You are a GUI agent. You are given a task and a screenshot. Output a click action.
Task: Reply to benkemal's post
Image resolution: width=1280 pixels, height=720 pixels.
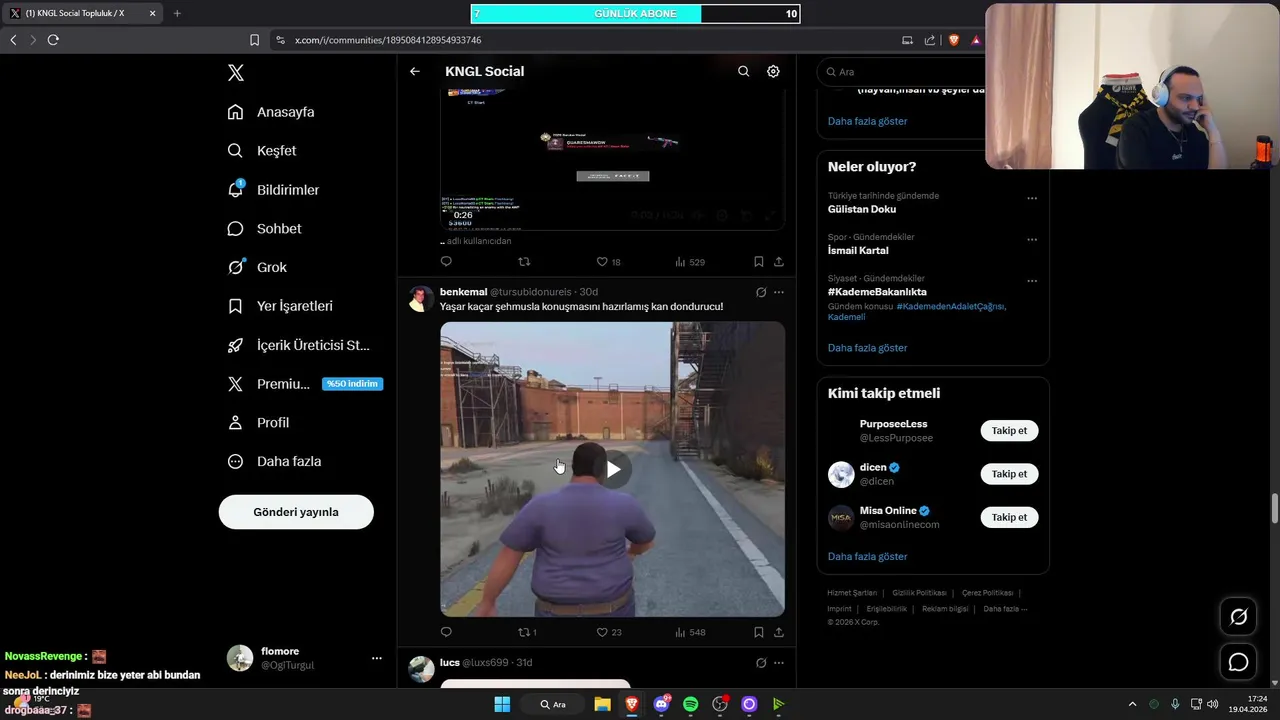446,632
